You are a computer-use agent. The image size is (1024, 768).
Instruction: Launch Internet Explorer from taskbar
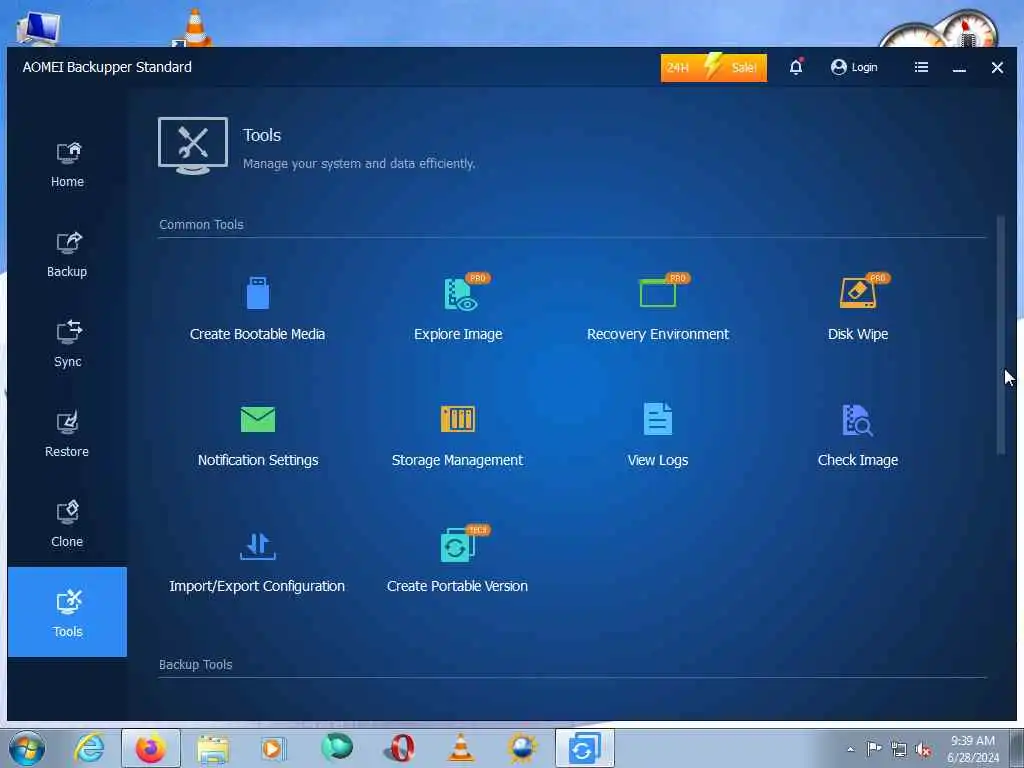[89, 748]
